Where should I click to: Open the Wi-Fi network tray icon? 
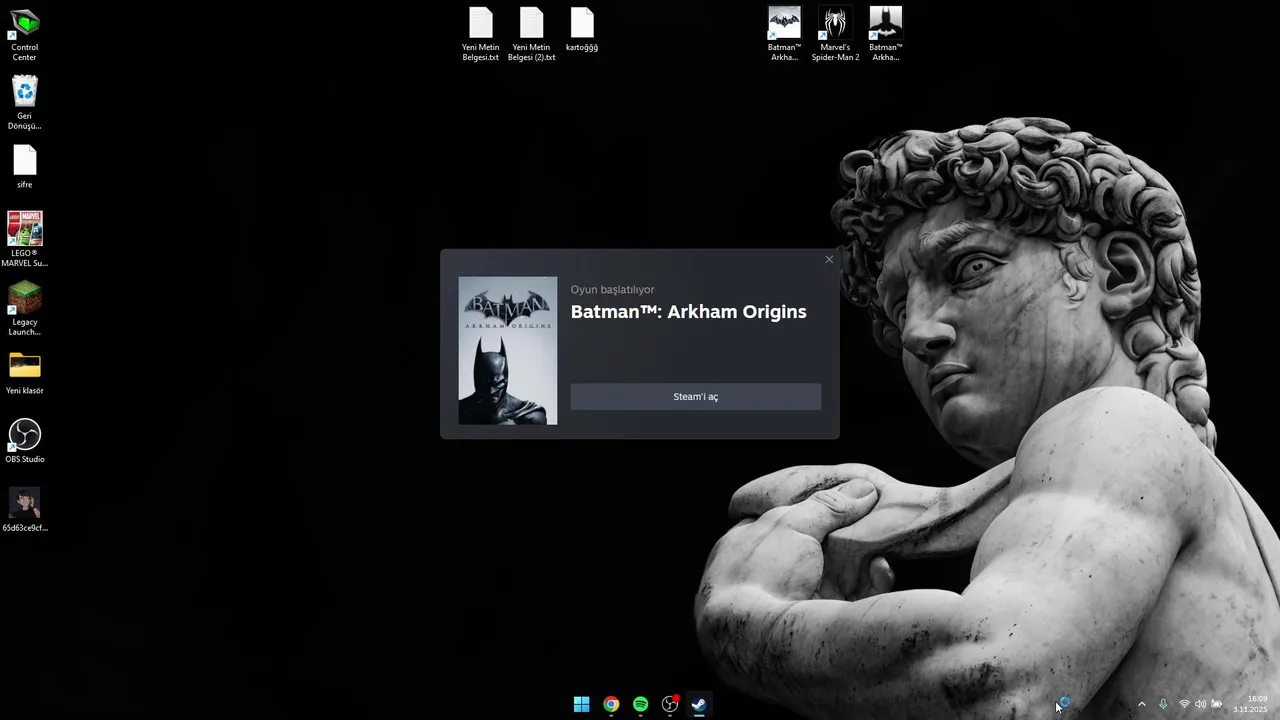(1184, 704)
